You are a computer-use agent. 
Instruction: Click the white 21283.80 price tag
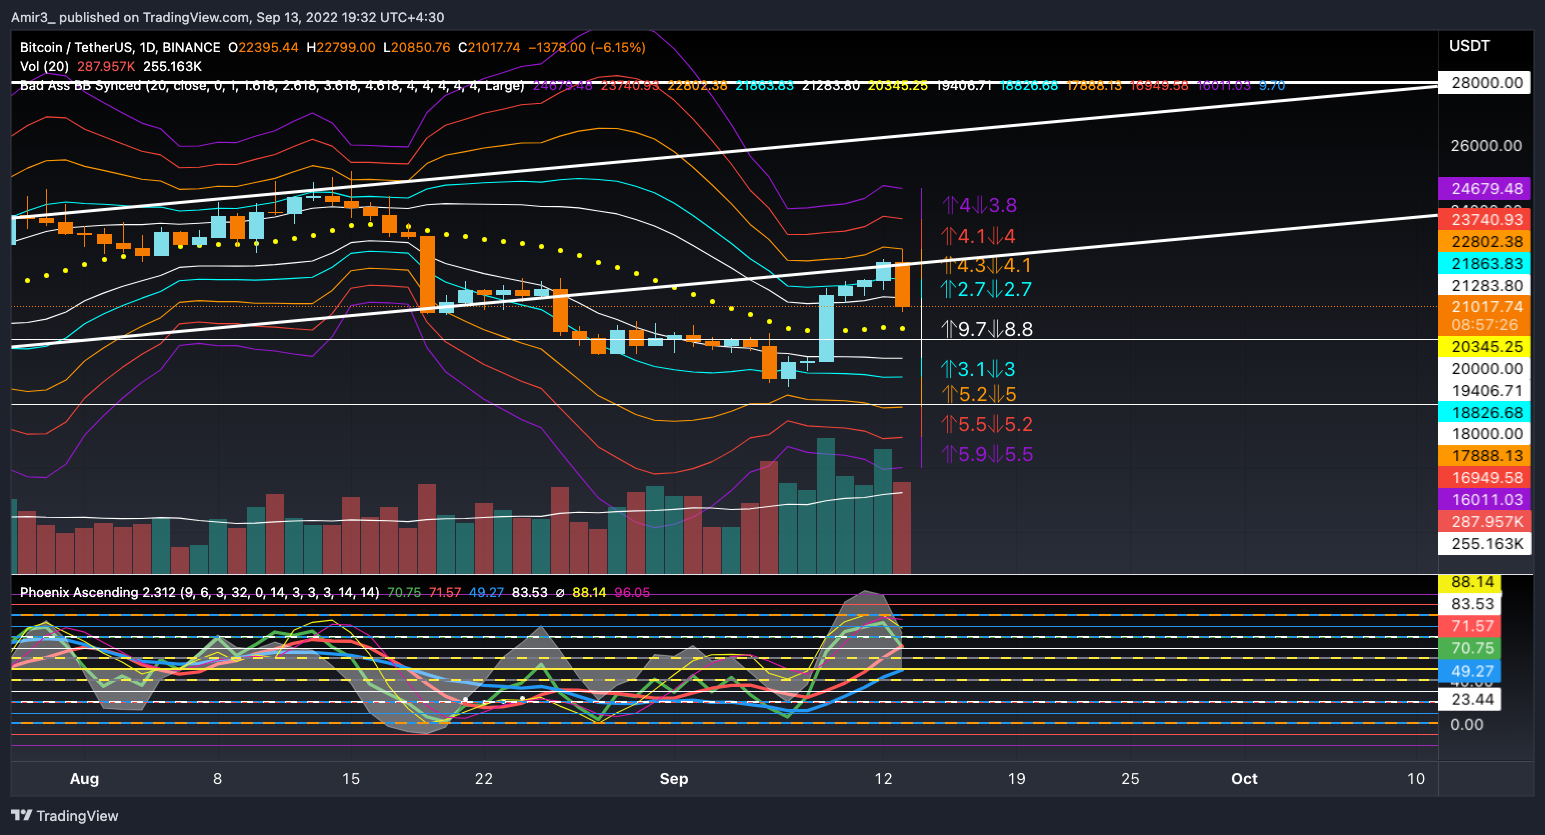pos(1486,286)
